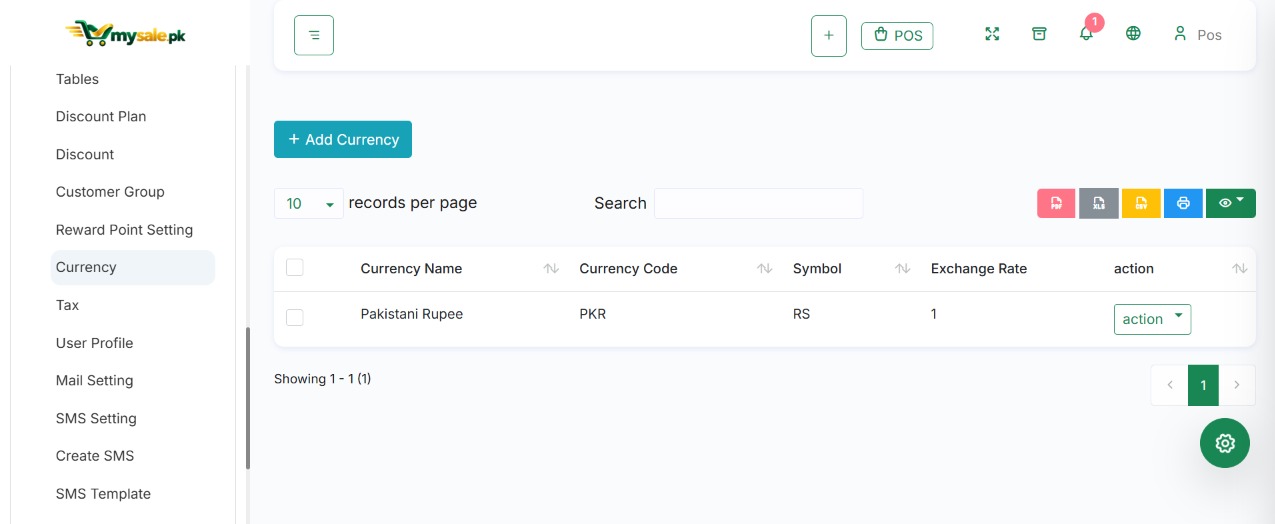Open notifications bell icon
Viewport: 1275px width, 524px height.
coord(1087,34)
